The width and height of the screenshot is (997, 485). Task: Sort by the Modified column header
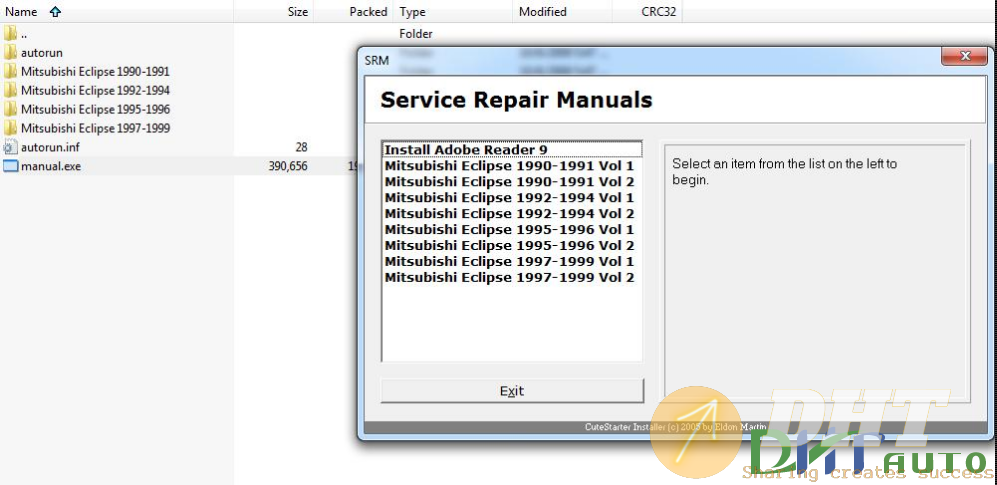coord(563,11)
